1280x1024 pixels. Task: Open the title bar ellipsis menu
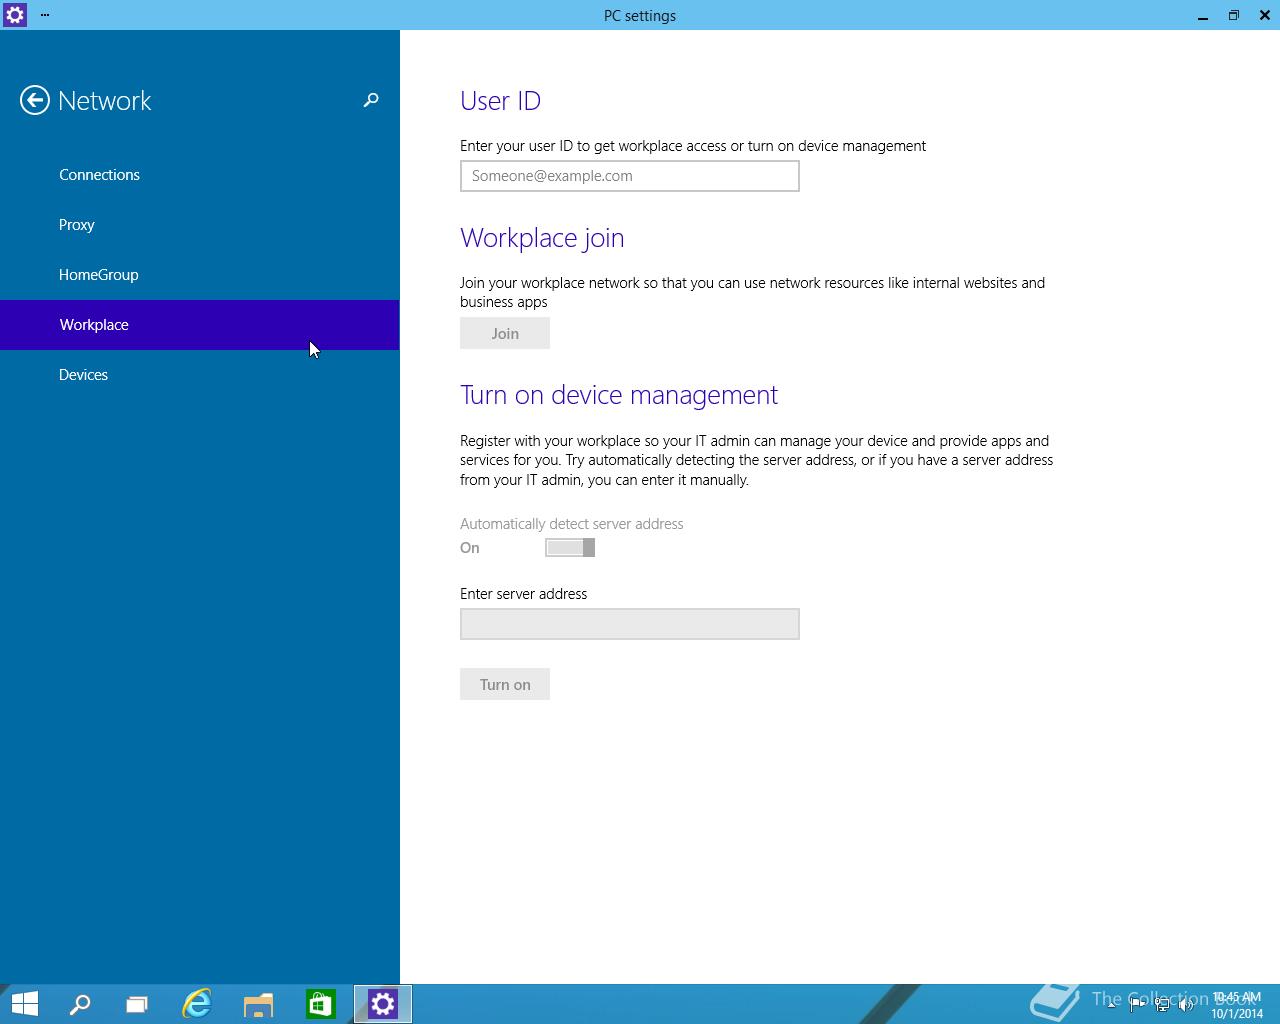[45, 15]
